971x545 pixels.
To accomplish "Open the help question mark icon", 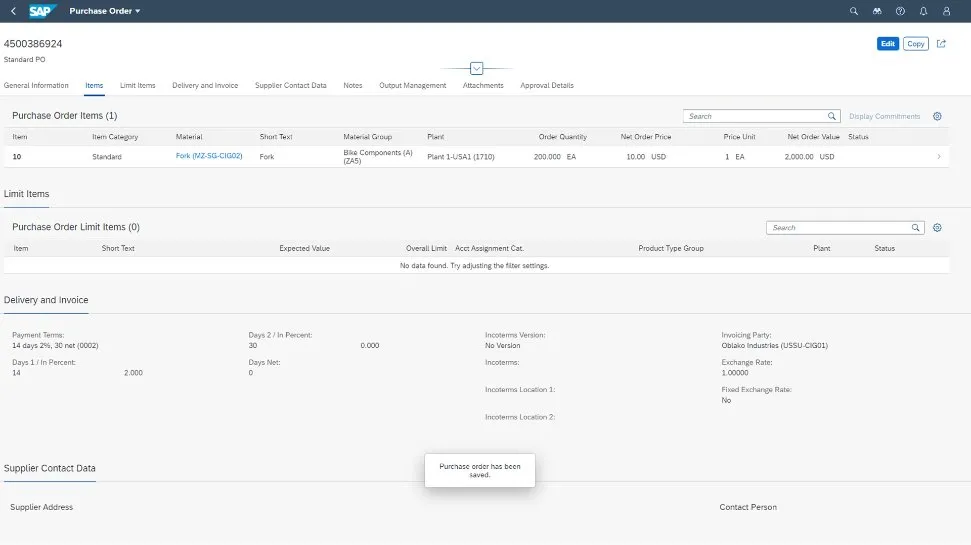I will click(900, 11).
